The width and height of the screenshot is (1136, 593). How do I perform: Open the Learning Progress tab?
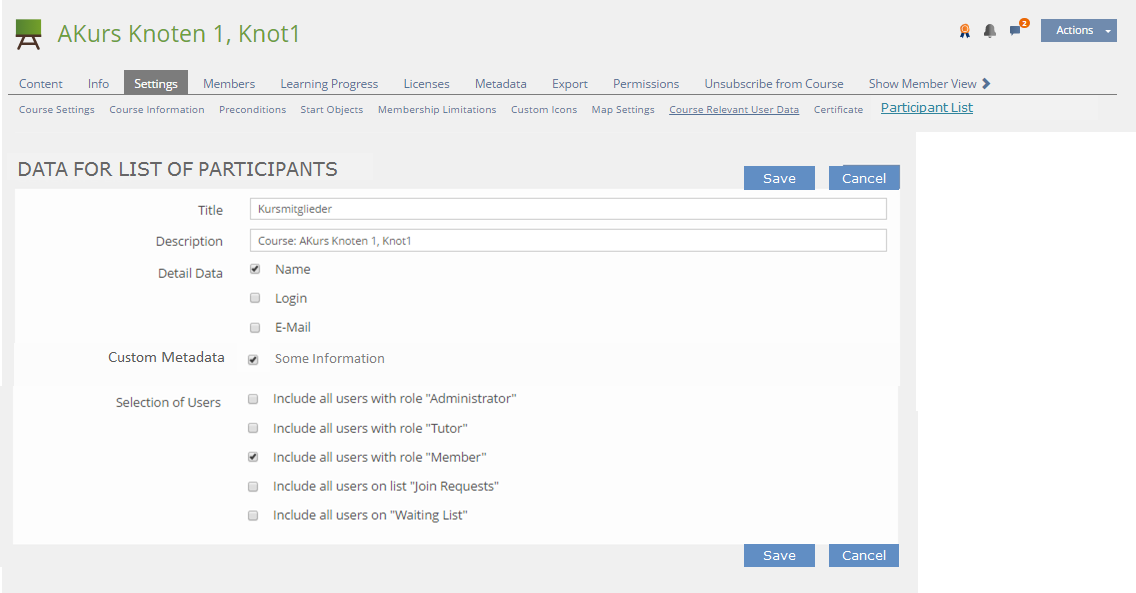tap(329, 84)
